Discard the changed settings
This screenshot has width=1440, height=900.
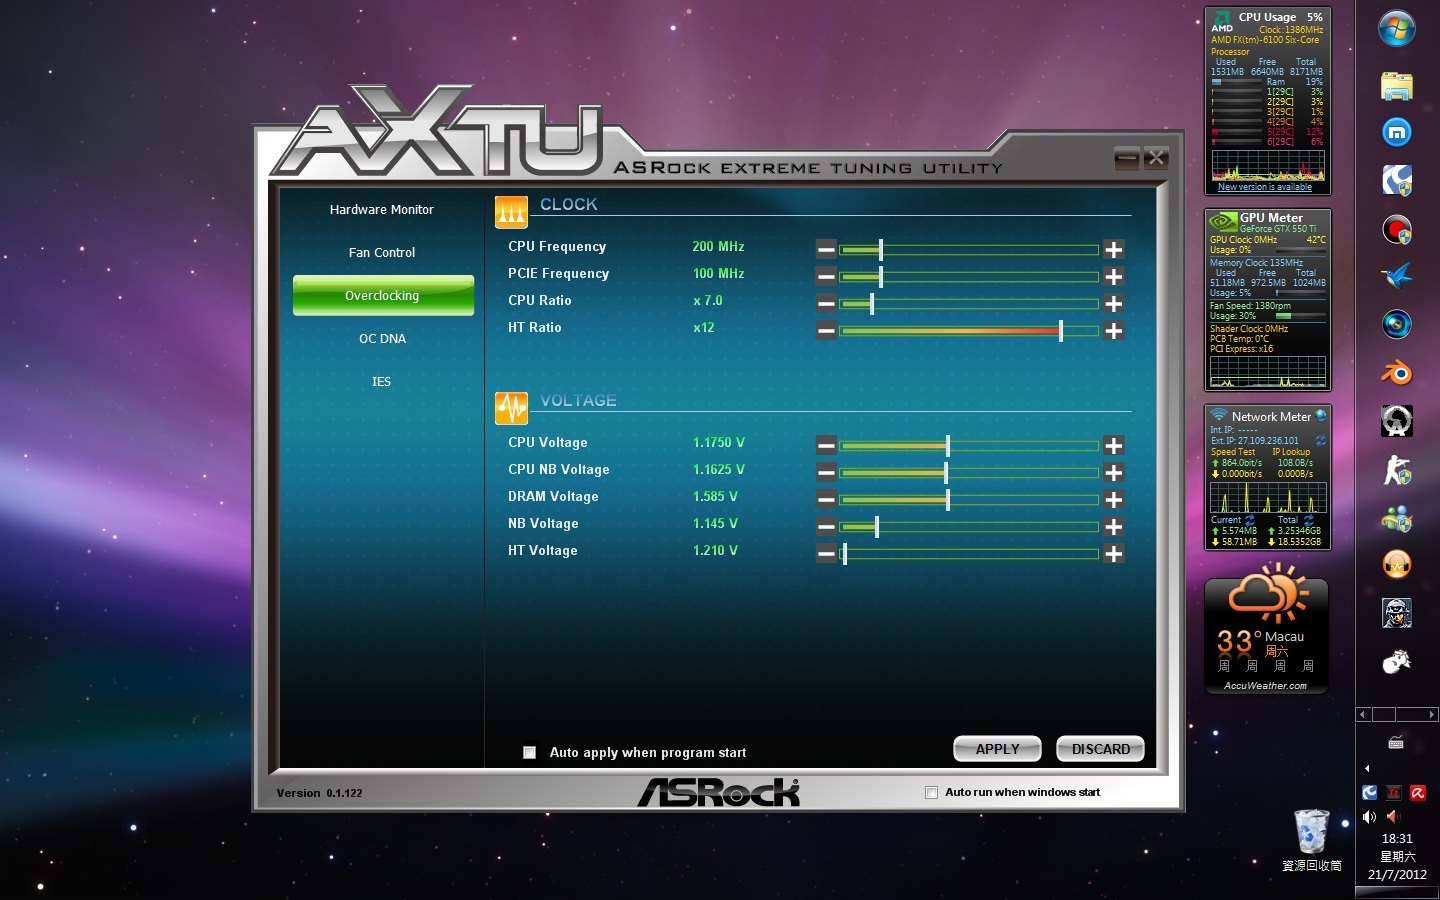1100,749
